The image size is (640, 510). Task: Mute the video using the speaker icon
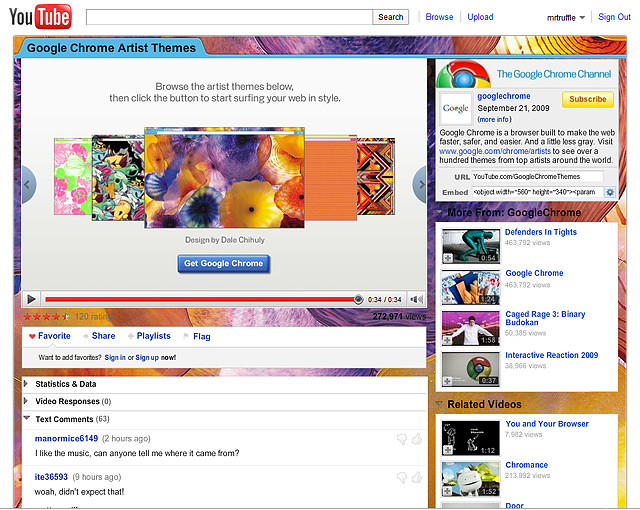click(416, 299)
